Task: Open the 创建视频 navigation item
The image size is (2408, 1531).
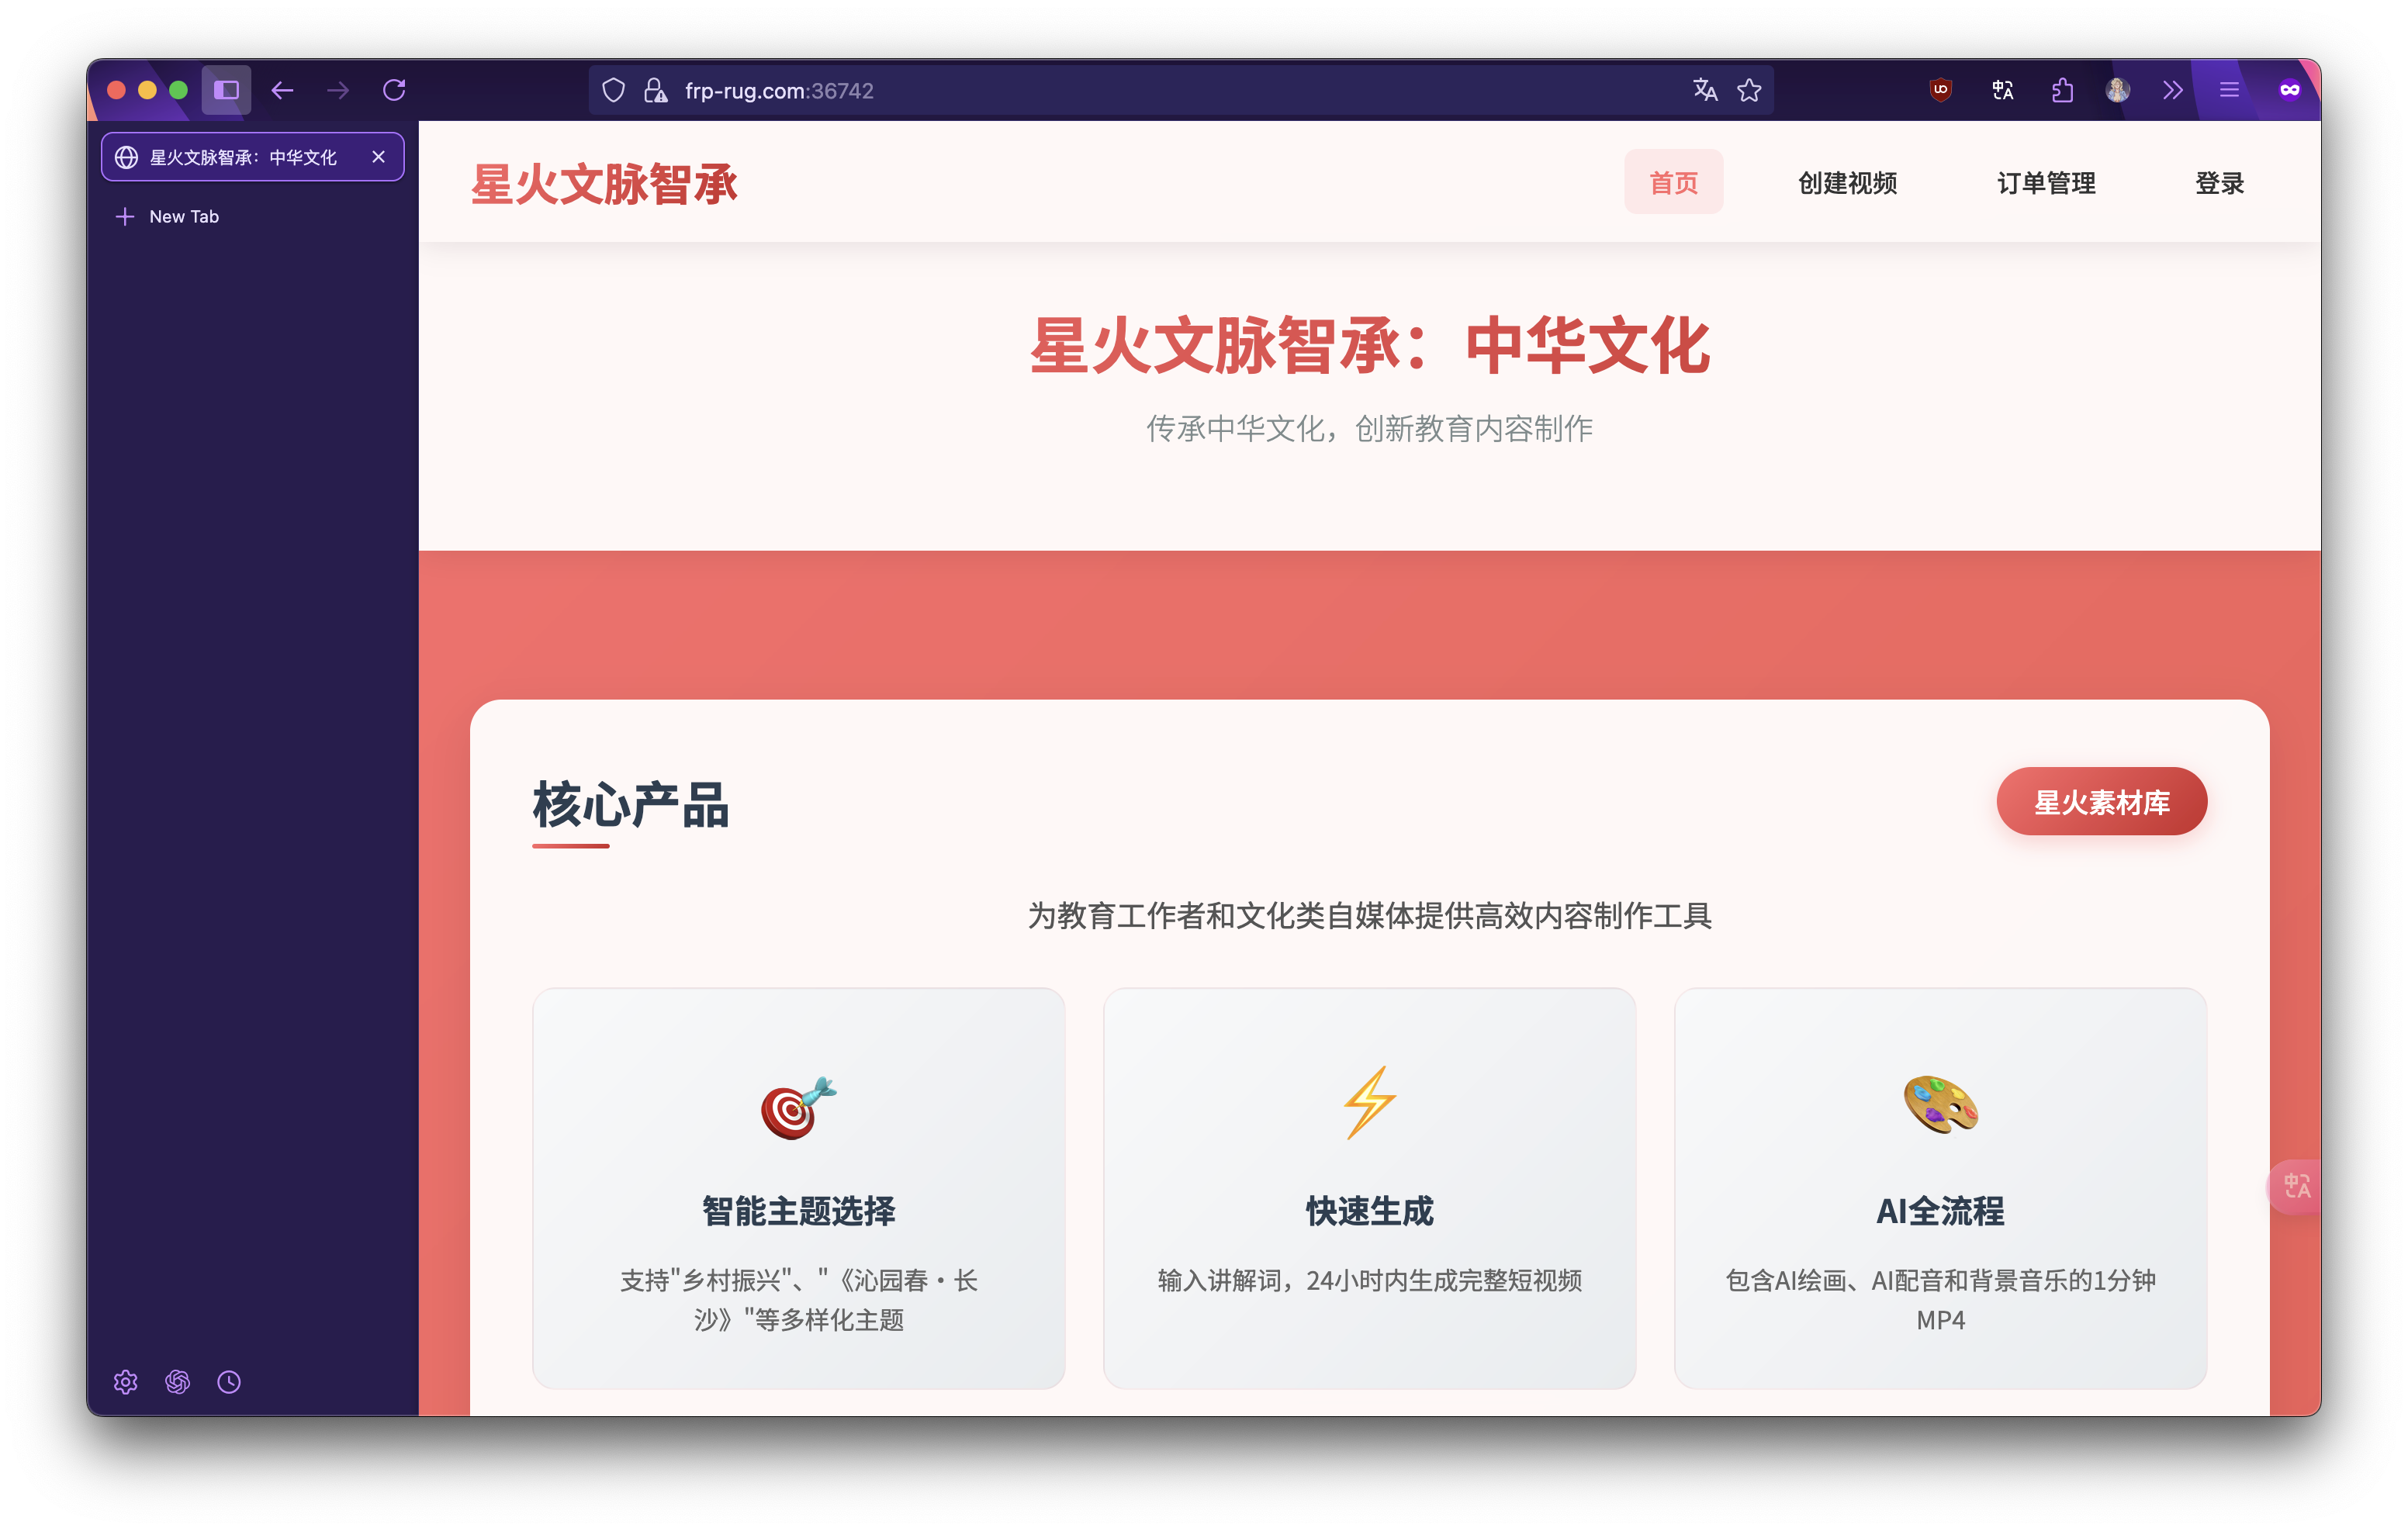Action: pyautogui.click(x=1847, y=183)
